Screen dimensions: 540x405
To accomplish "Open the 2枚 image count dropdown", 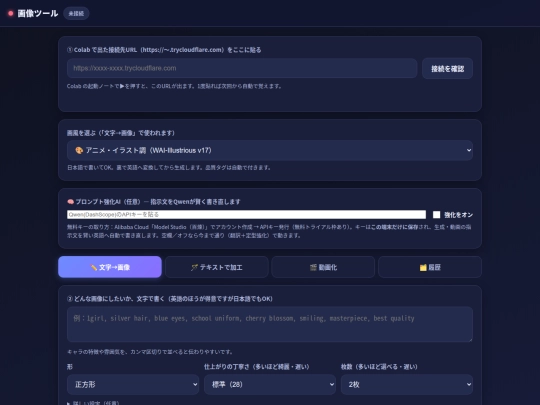I will [x=407, y=384].
